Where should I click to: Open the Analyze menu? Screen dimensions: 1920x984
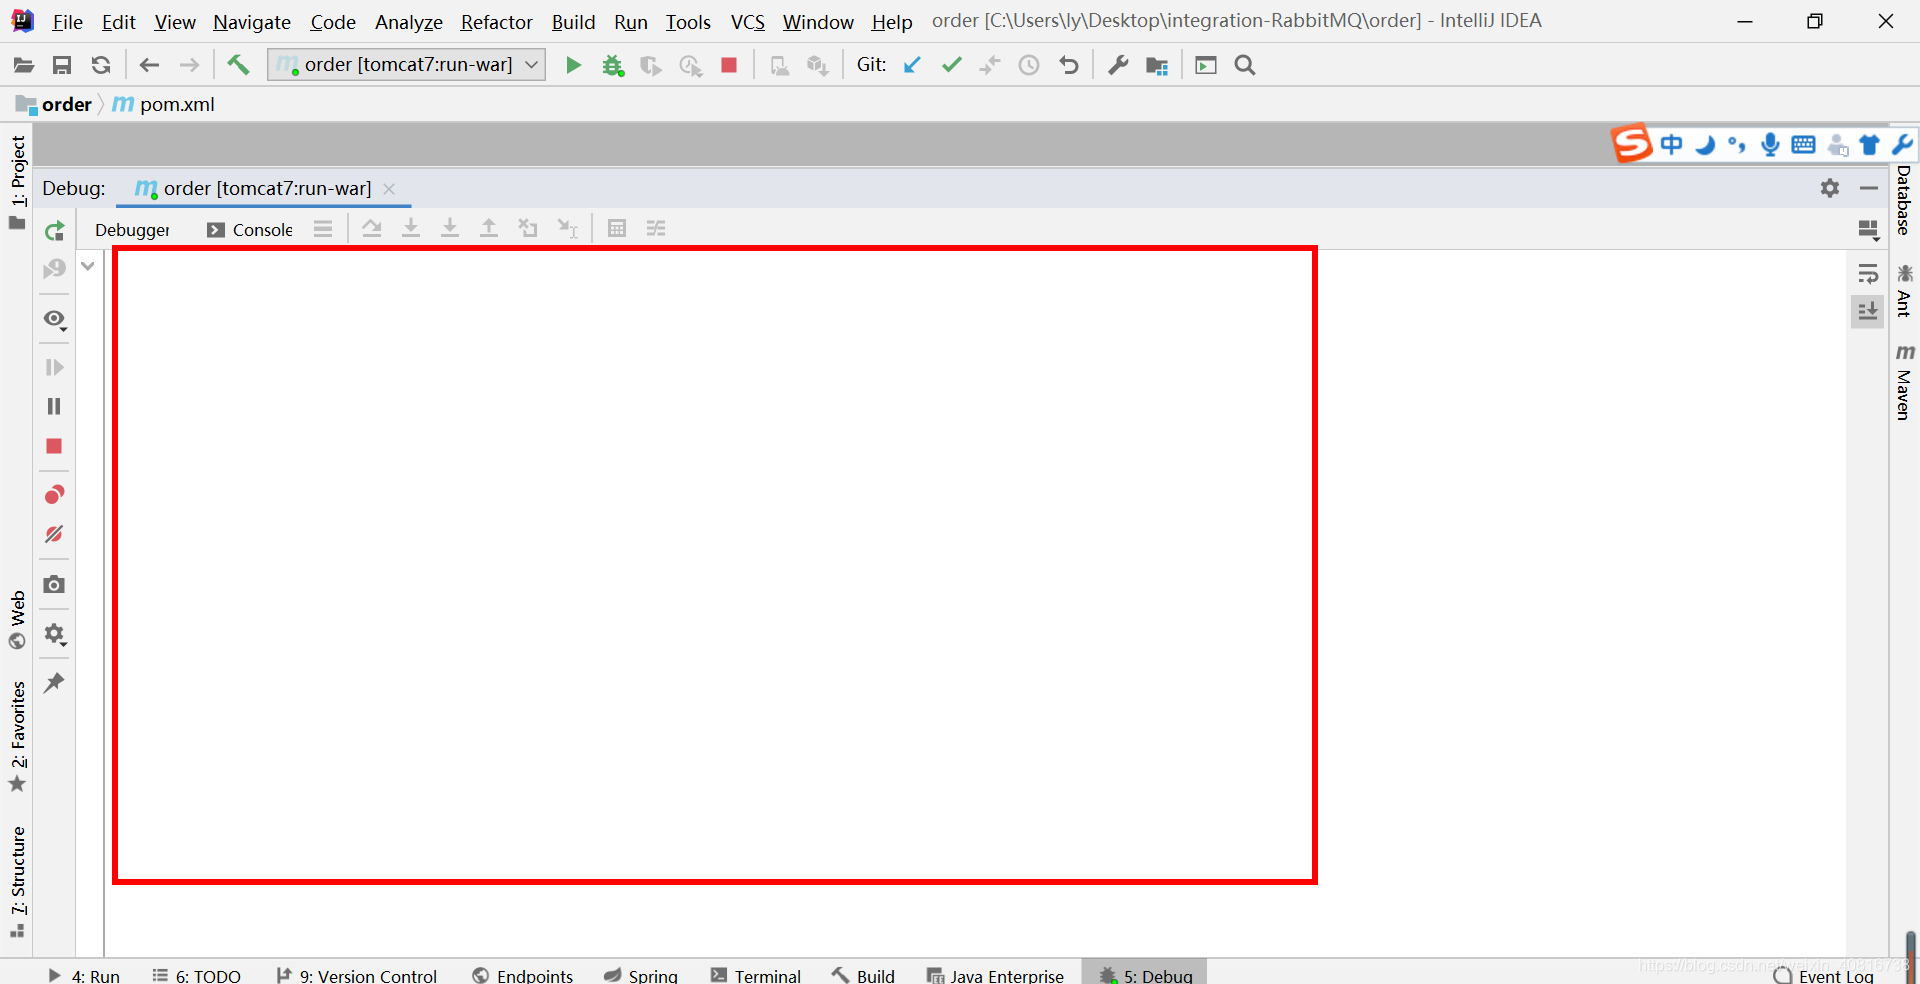409,22
